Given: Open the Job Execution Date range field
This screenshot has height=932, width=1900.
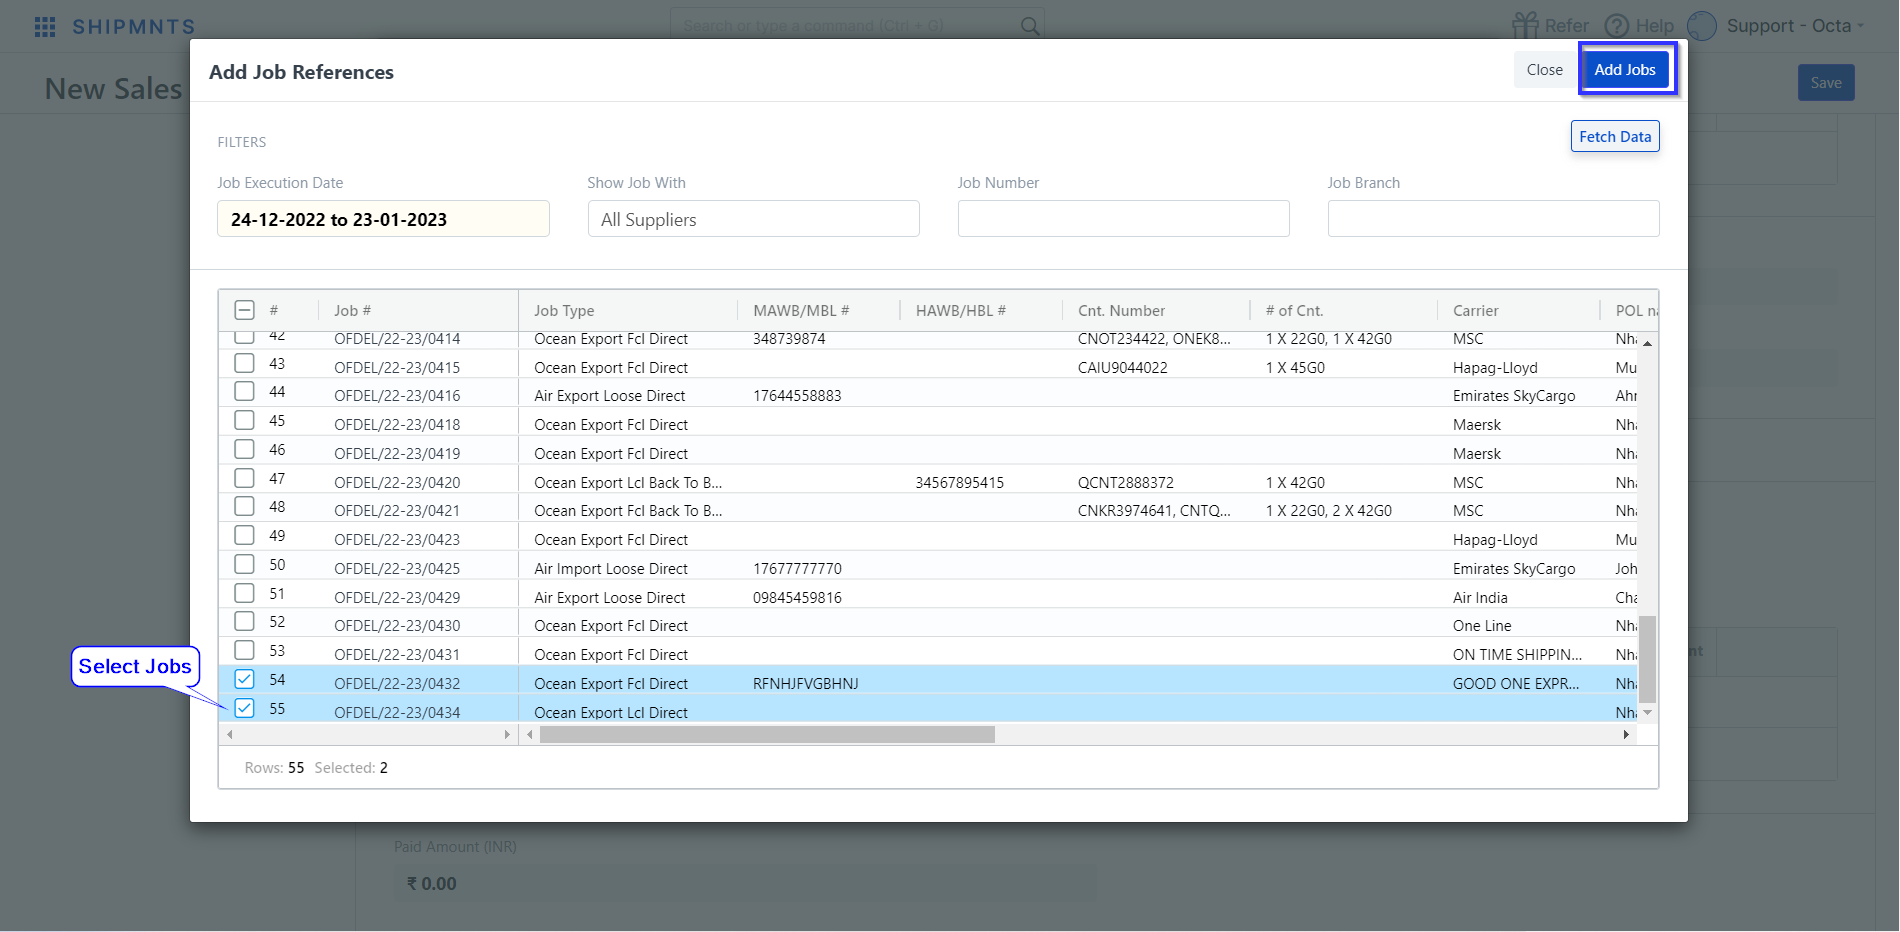Looking at the screenshot, I should point(383,219).
